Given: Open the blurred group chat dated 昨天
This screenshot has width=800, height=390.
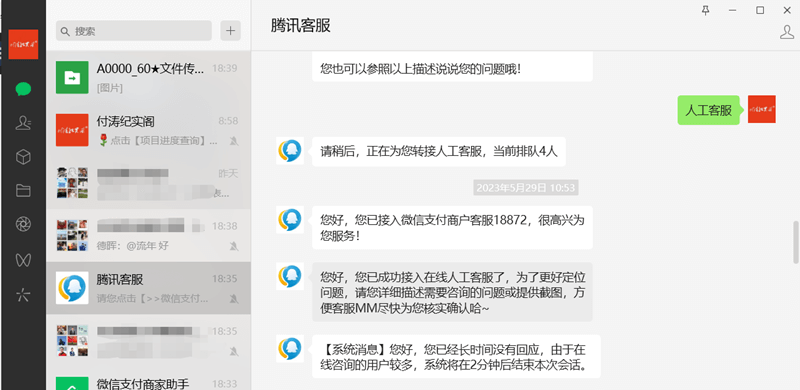Looking at the screenshot, I should point(148,183).
